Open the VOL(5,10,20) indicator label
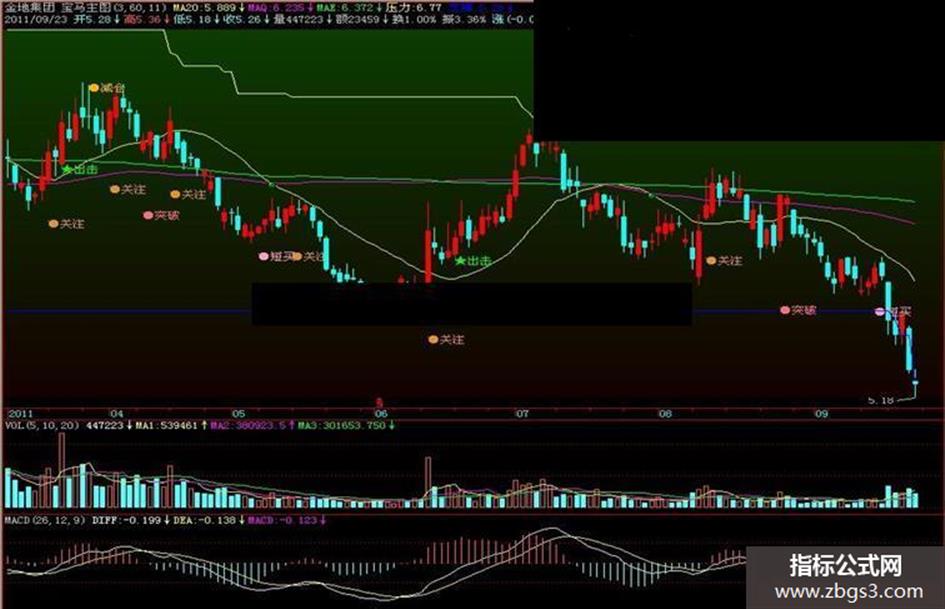The image size is (945, 609). pyautogui.click(x=42, y=426)
